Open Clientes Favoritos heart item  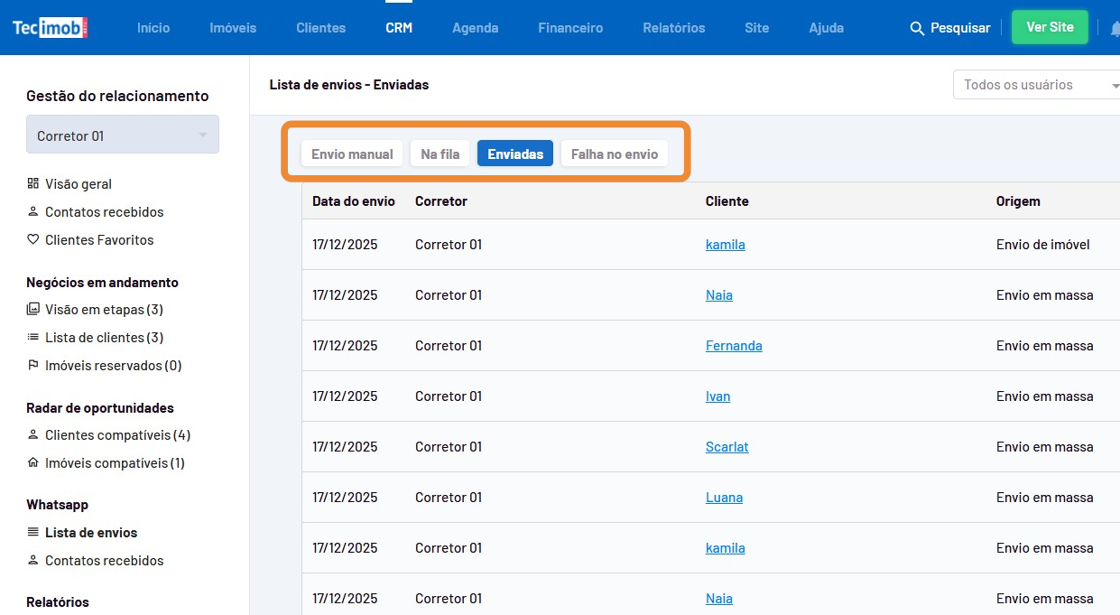(x=98, y=240)
